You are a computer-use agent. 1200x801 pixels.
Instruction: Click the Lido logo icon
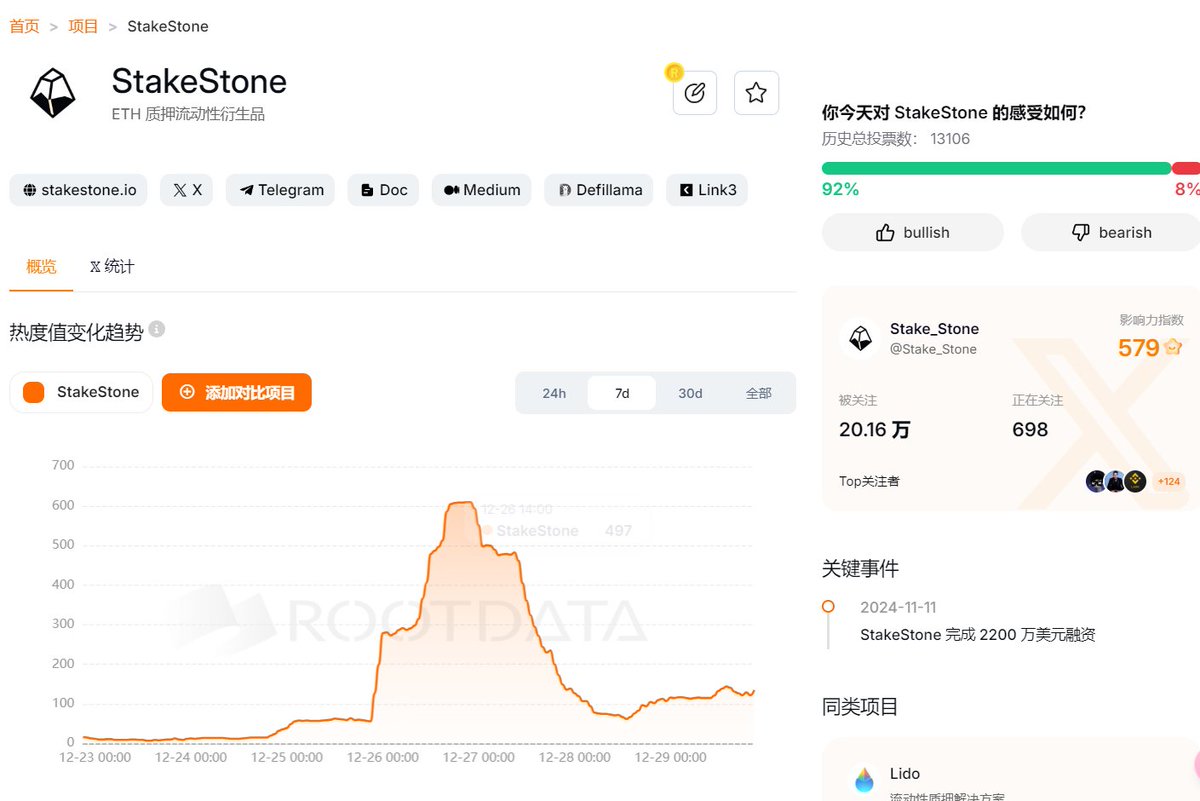click(864, 780)
